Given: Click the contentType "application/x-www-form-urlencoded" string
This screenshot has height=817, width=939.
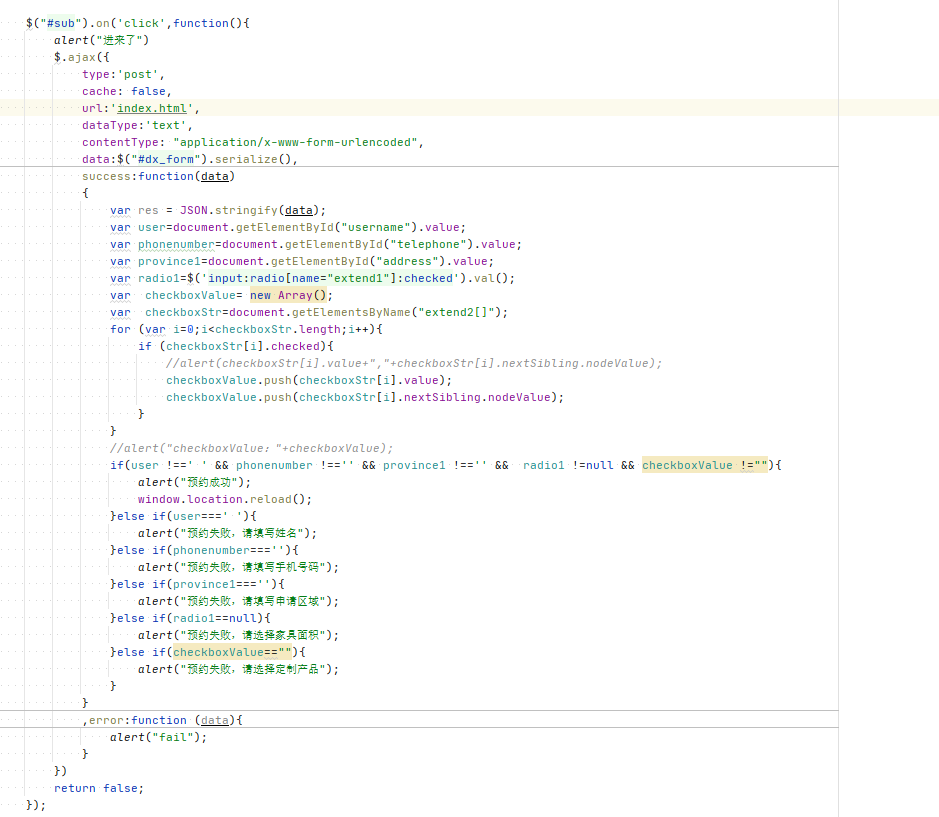Looking at the screenshot, I should [295, 143].
